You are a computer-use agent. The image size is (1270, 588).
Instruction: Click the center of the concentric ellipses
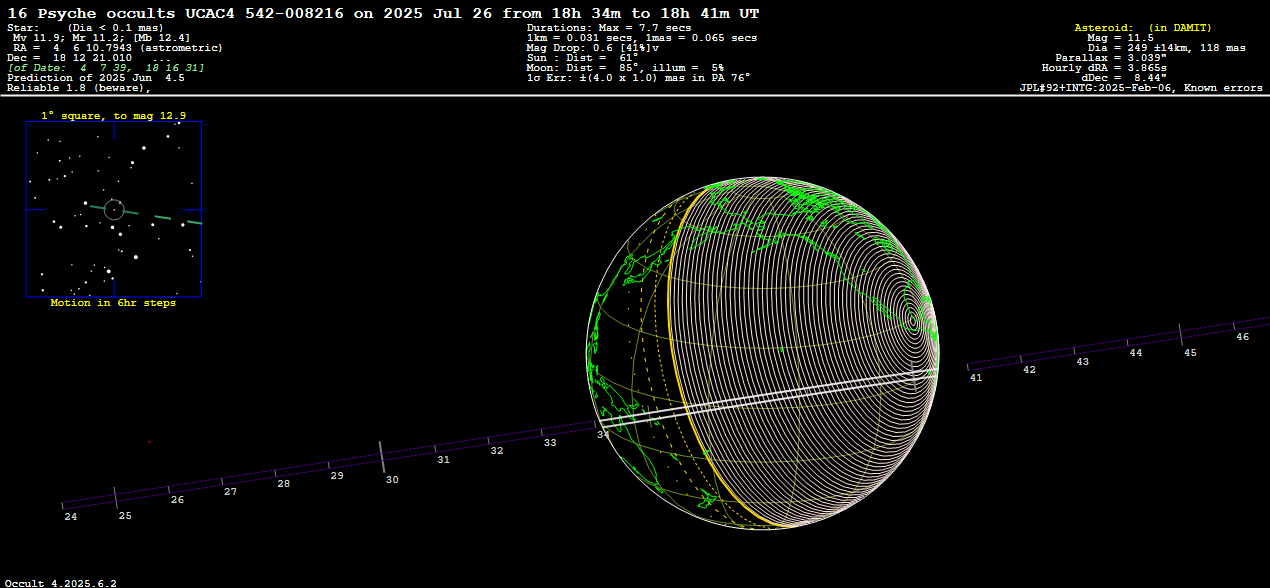tap(912, 320)
